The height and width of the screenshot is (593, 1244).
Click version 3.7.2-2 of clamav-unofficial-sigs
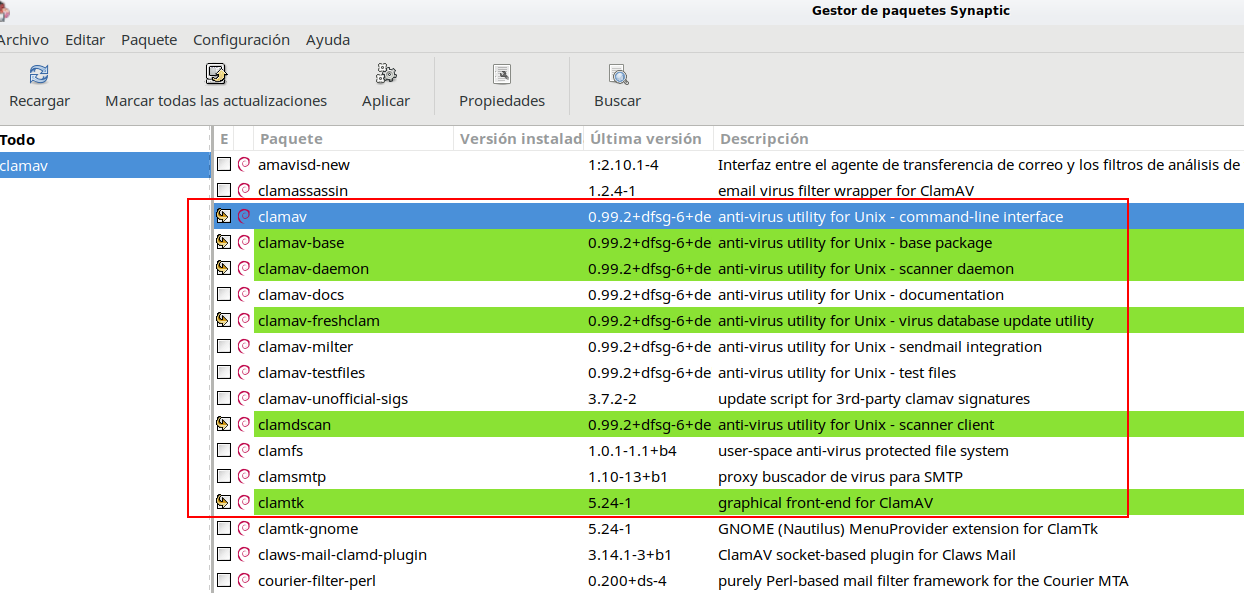click(612, 399)
